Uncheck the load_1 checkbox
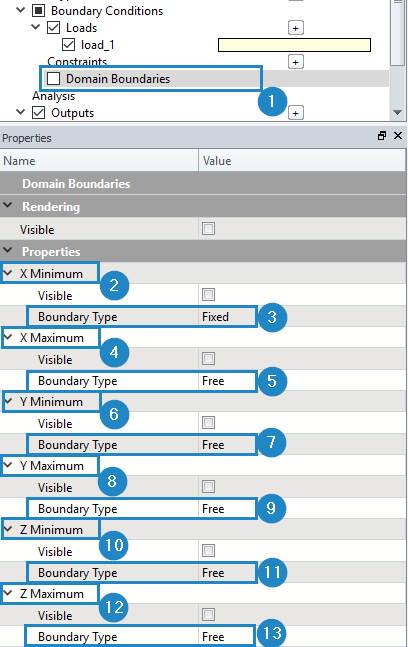 (68, 45)
